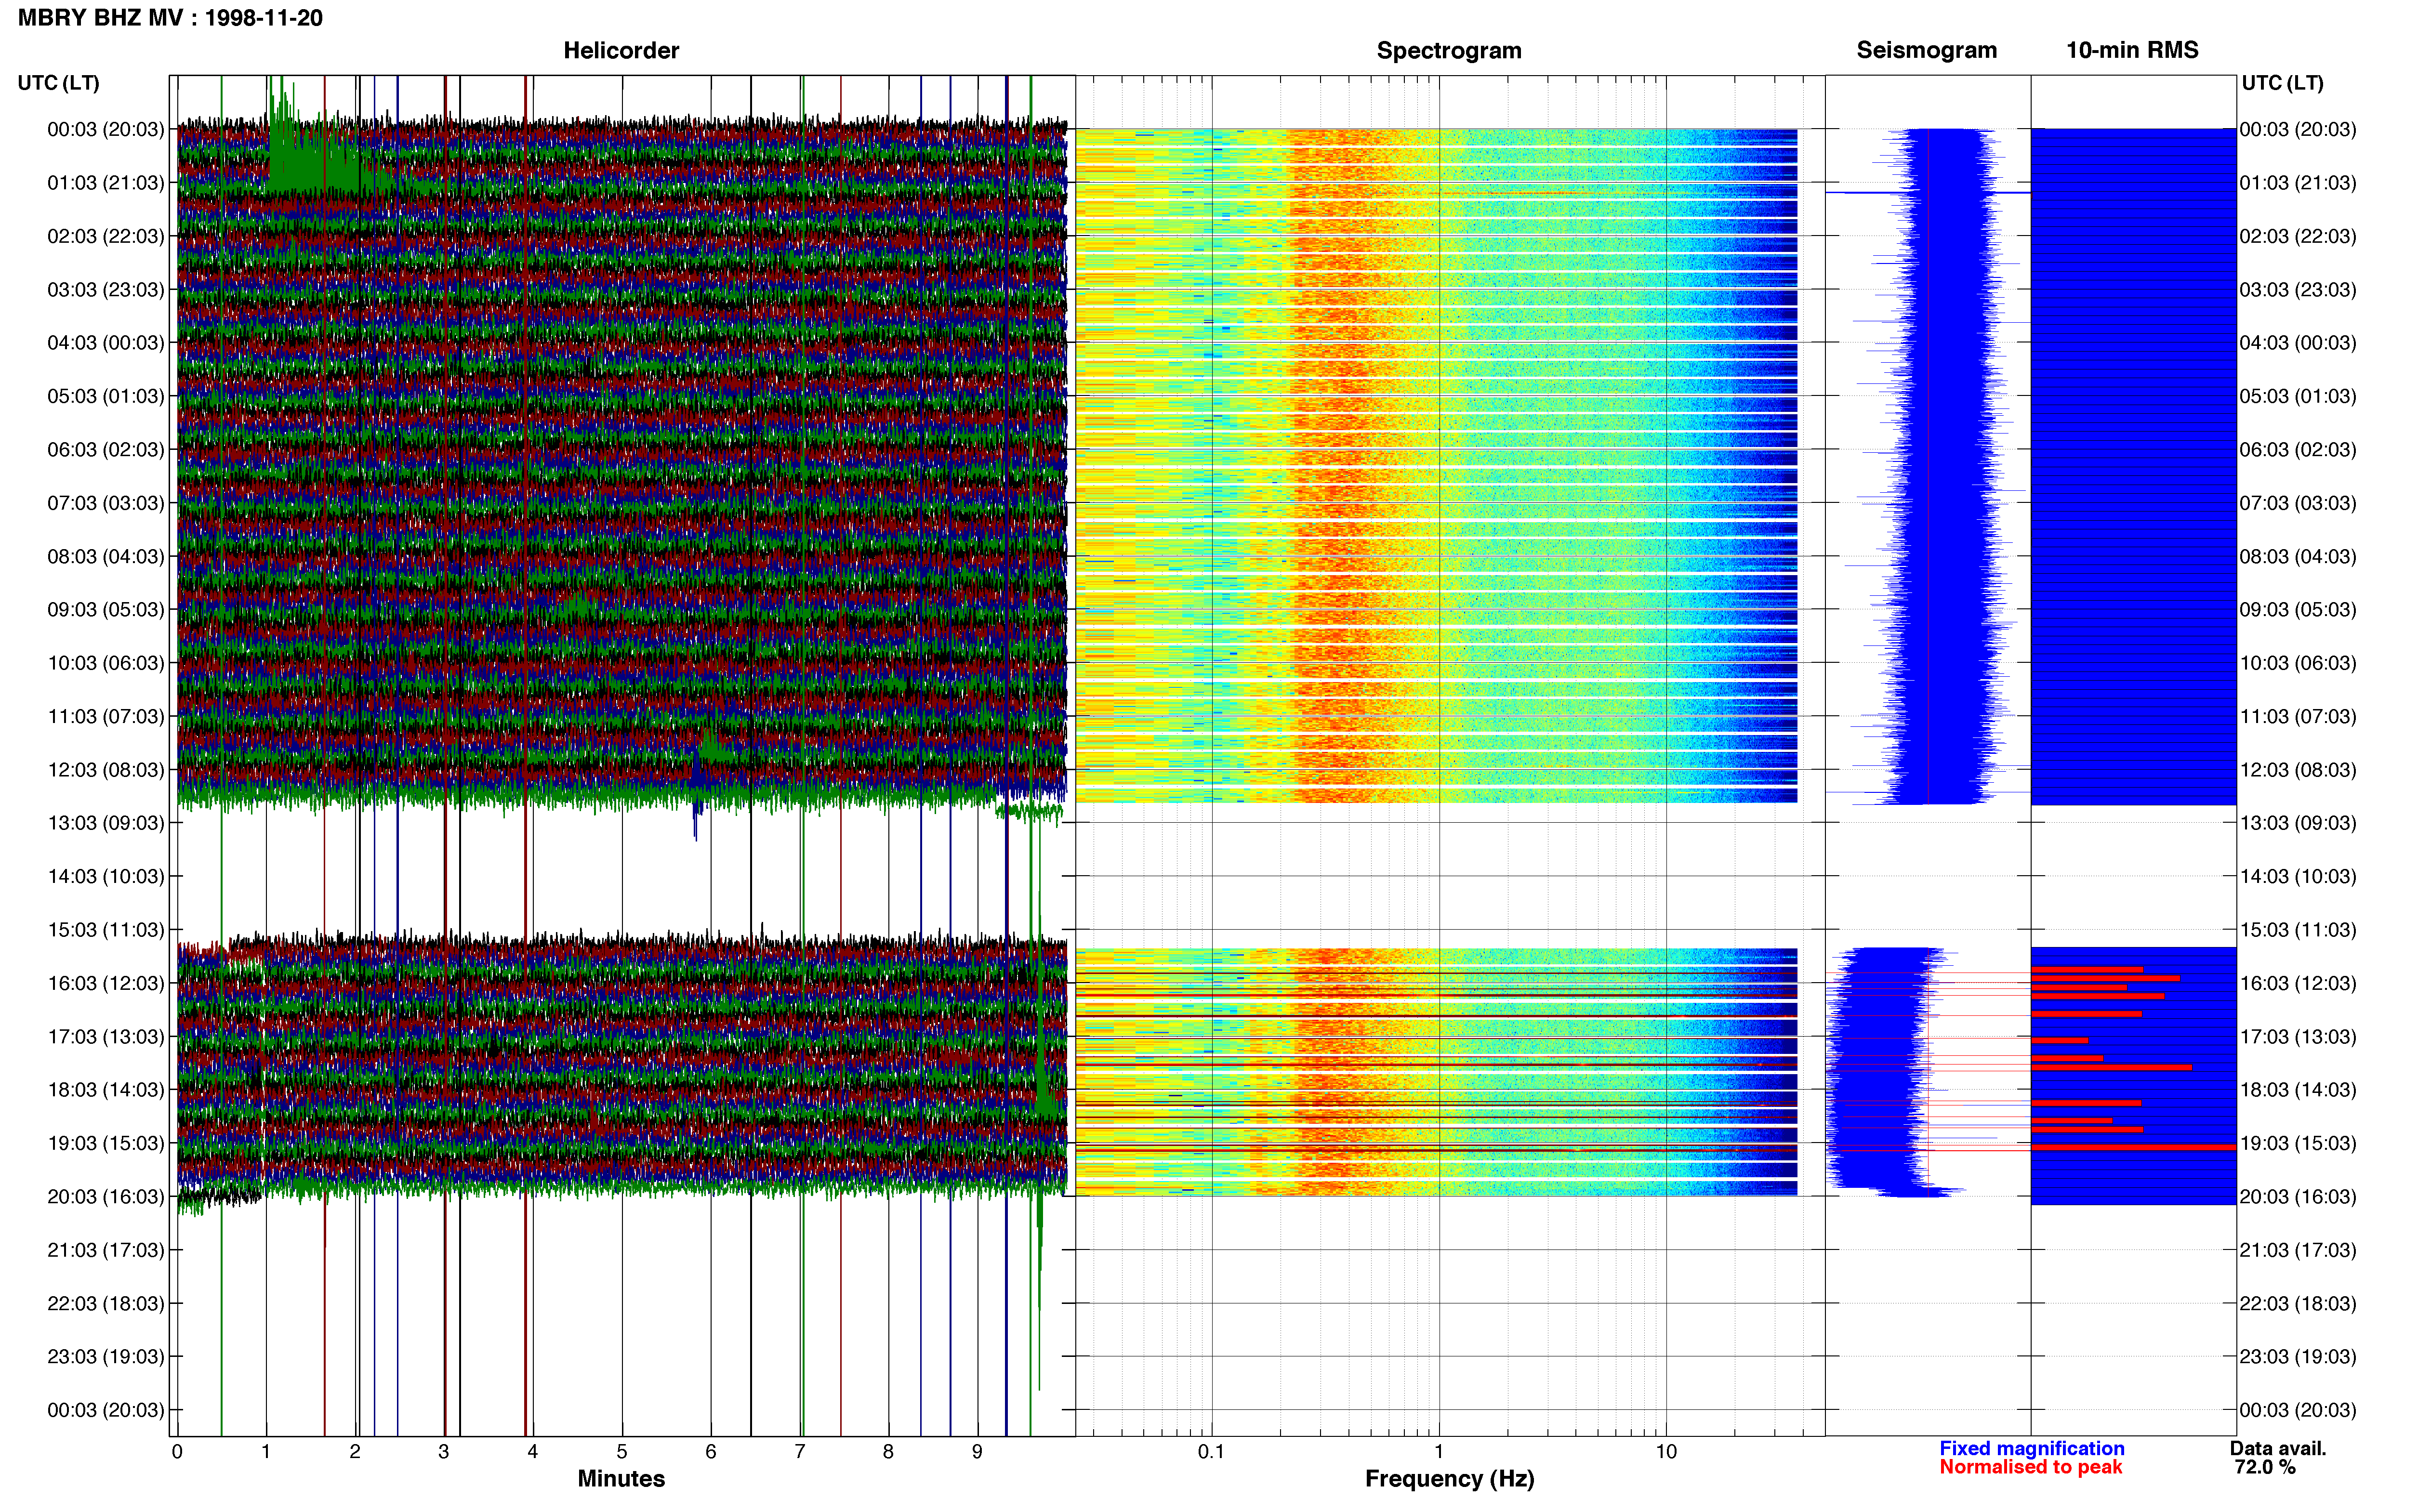Click left time label '14:03 (10:03)'
The height and width of the screenshot is (1512, 2418).
pyautogui.click(x=105, y=876)
